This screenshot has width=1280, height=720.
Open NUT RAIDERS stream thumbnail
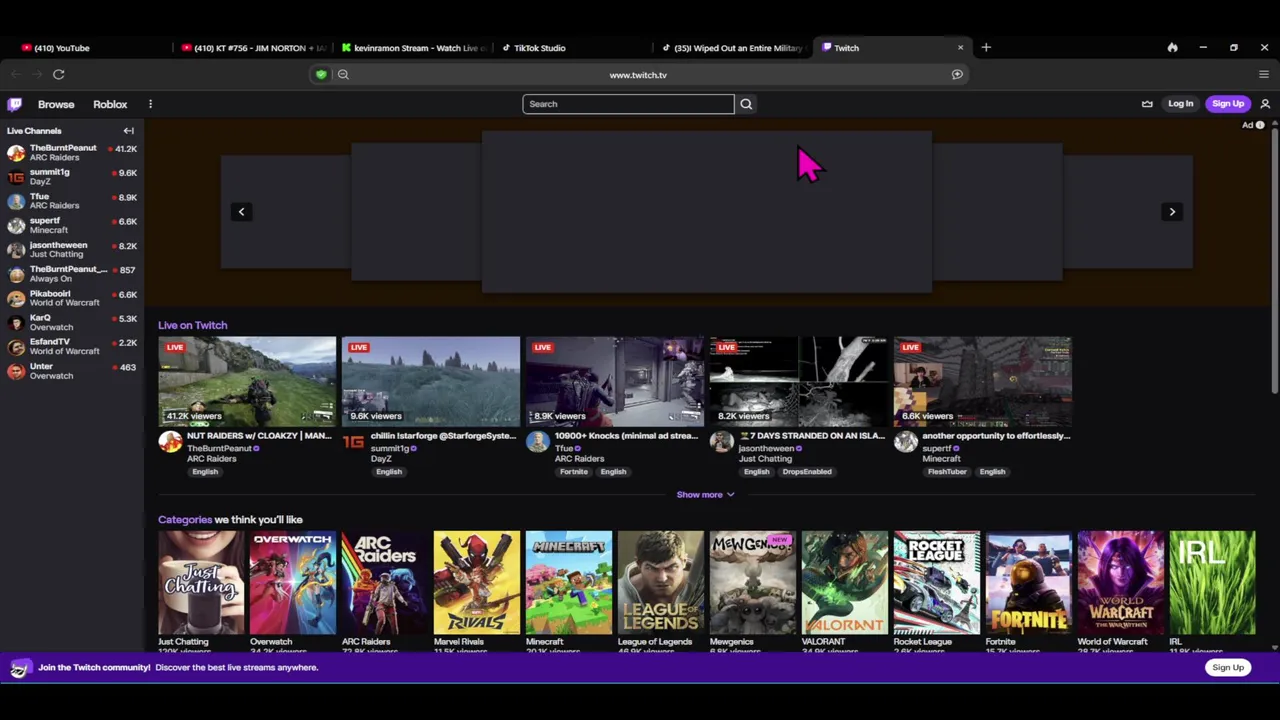point(247,382)
